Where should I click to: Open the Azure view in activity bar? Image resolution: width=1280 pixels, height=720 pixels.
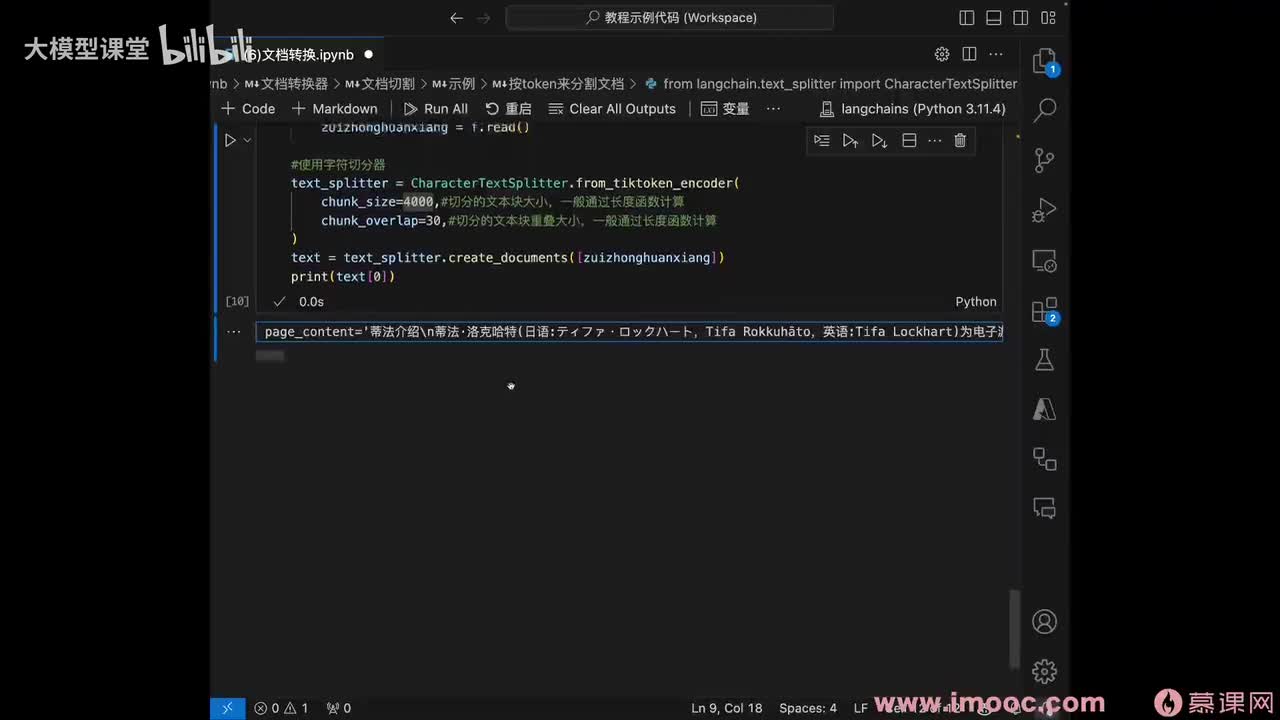tap(1044, 410)
